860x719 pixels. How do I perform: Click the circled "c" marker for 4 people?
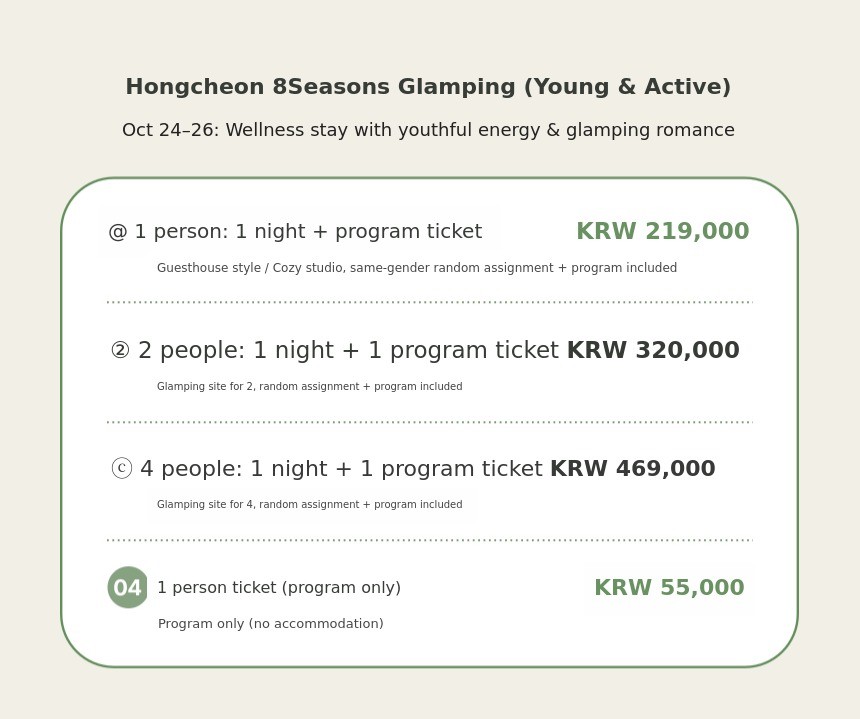coord(122,469)
